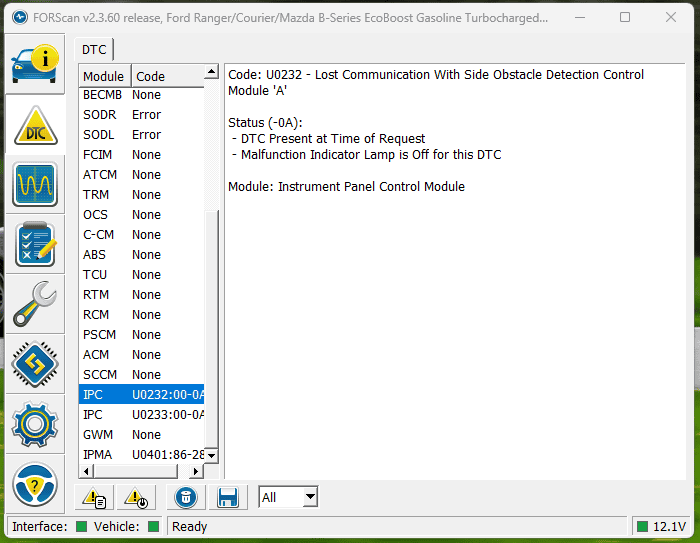The image size is (700, 543).
Task: Select the DTC section icon in sidebar
Action: click(x=35, y=125)
